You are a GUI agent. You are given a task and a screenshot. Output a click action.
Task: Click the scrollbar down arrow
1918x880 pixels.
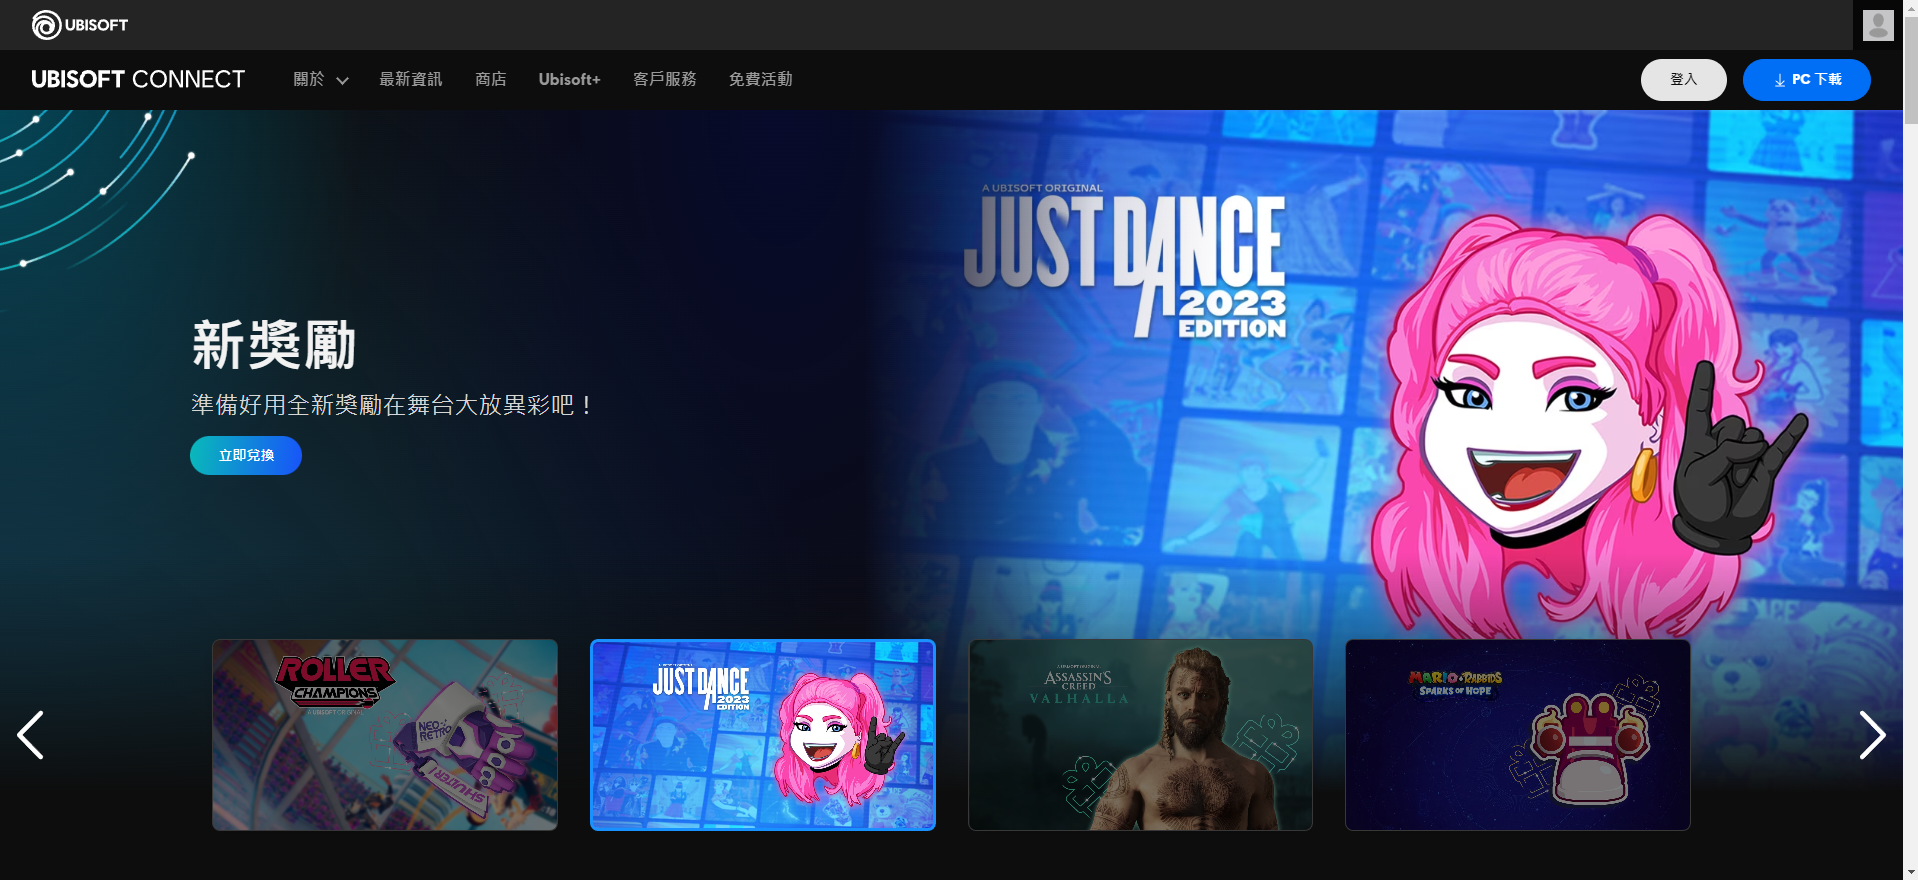pyautogui.click(x=1910, y=872)
